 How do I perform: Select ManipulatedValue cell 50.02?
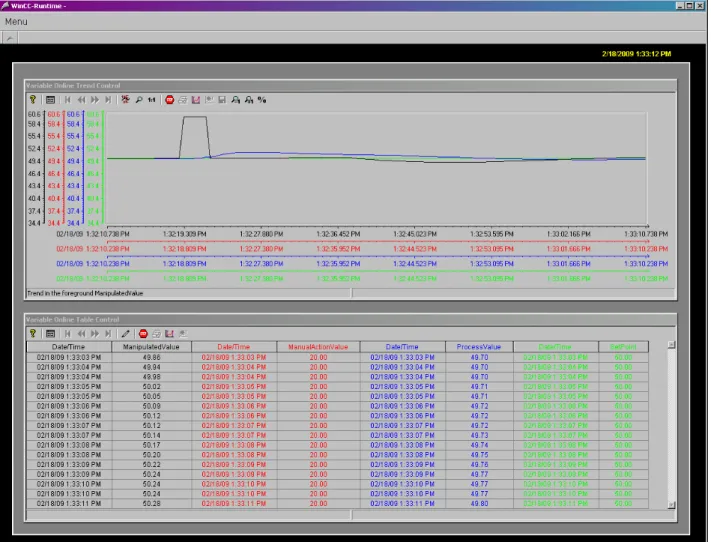[x=151, y=387]
